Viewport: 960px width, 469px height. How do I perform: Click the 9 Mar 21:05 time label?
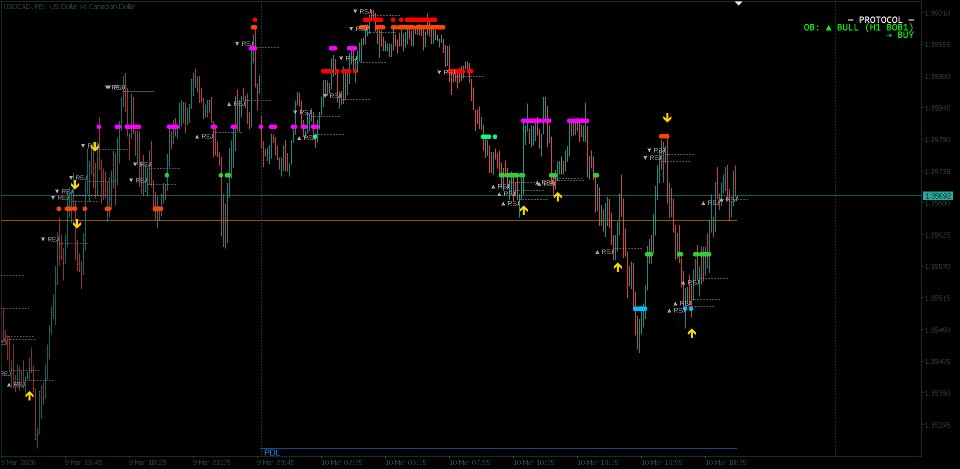[212, 462]
